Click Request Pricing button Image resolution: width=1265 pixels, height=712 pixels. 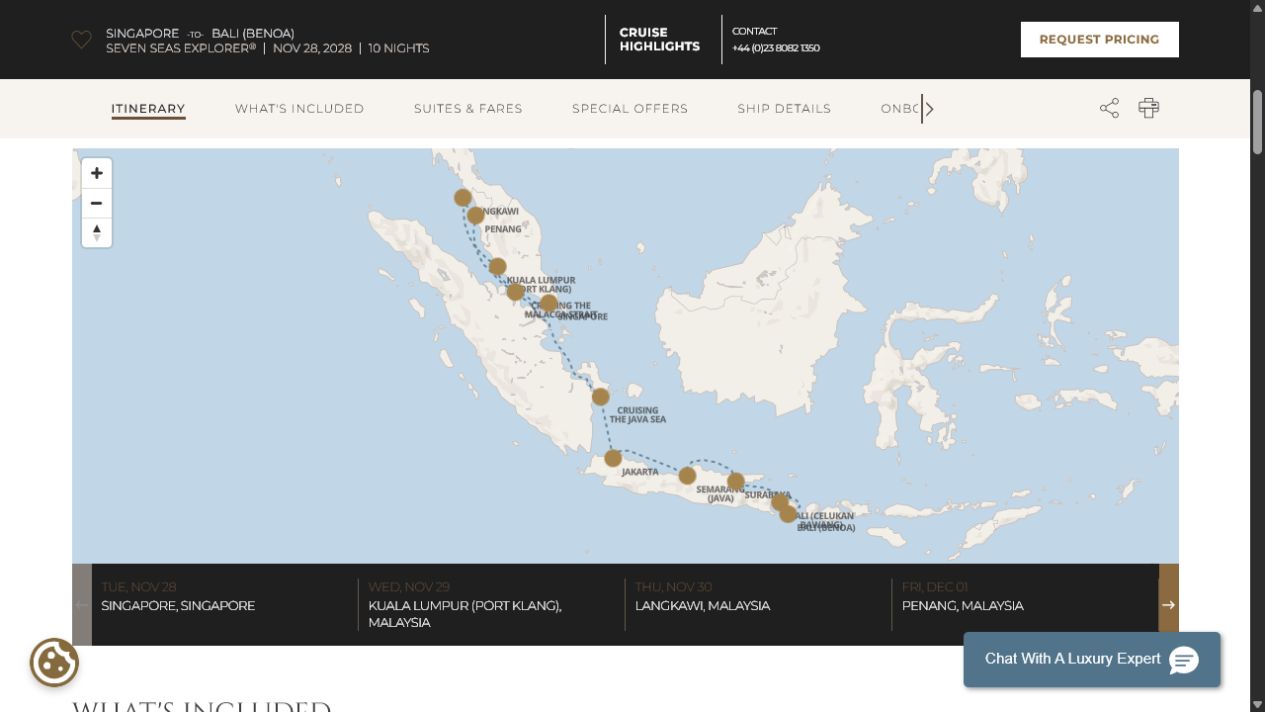(x=1099, y=40)
